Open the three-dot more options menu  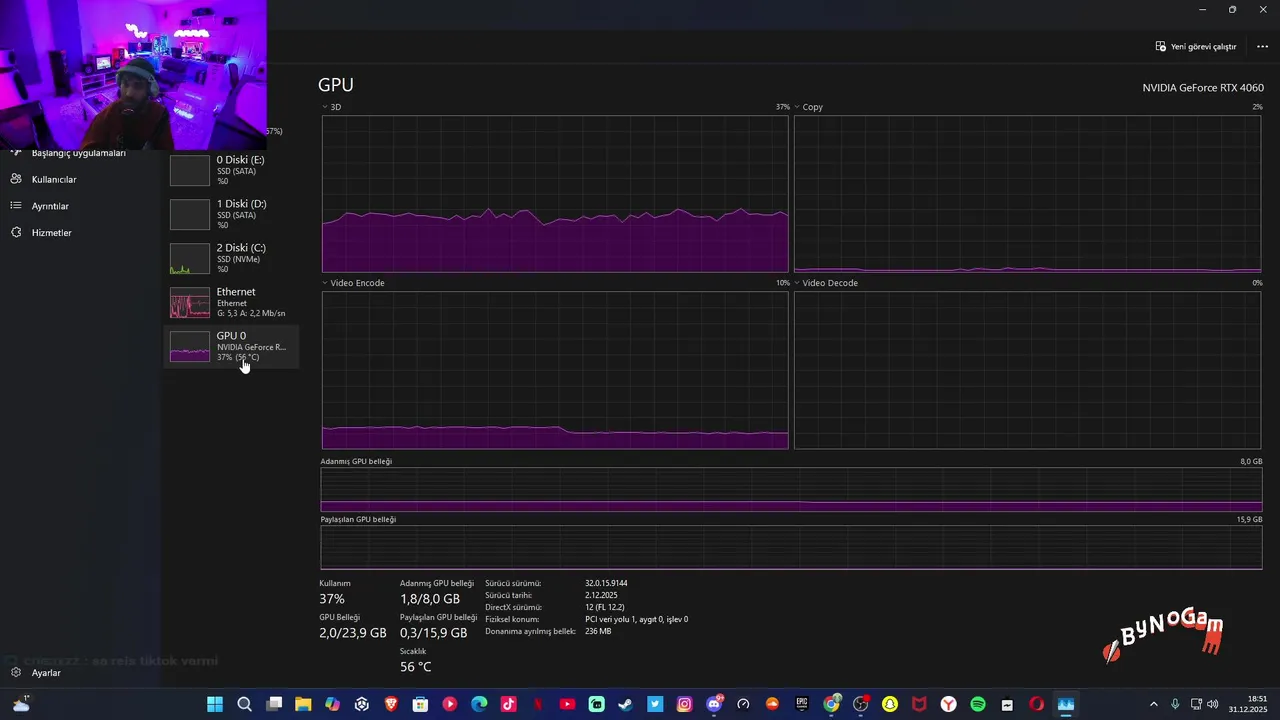pyautogui.click(x=1262, y=46)
